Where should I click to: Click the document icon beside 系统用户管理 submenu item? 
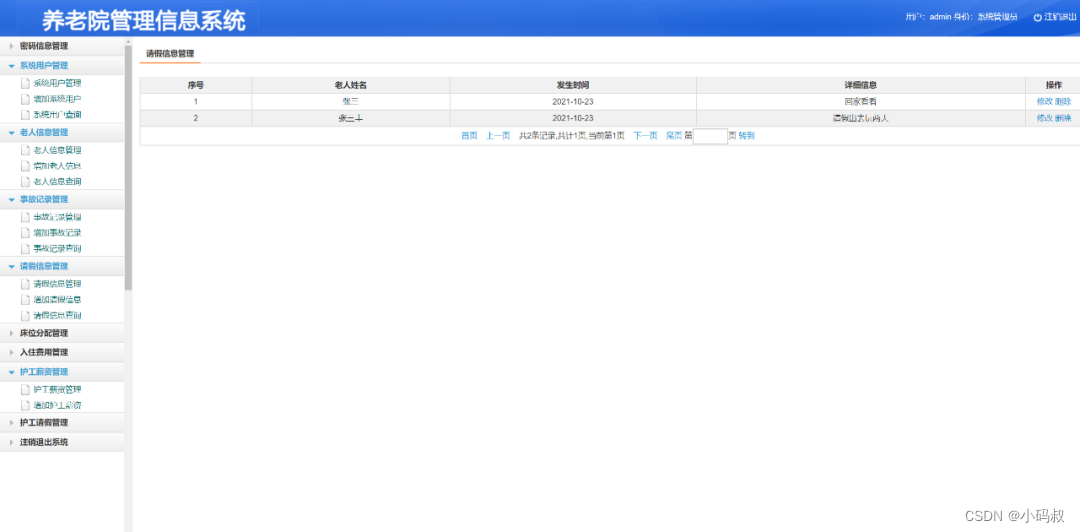(x=26, y=83)
